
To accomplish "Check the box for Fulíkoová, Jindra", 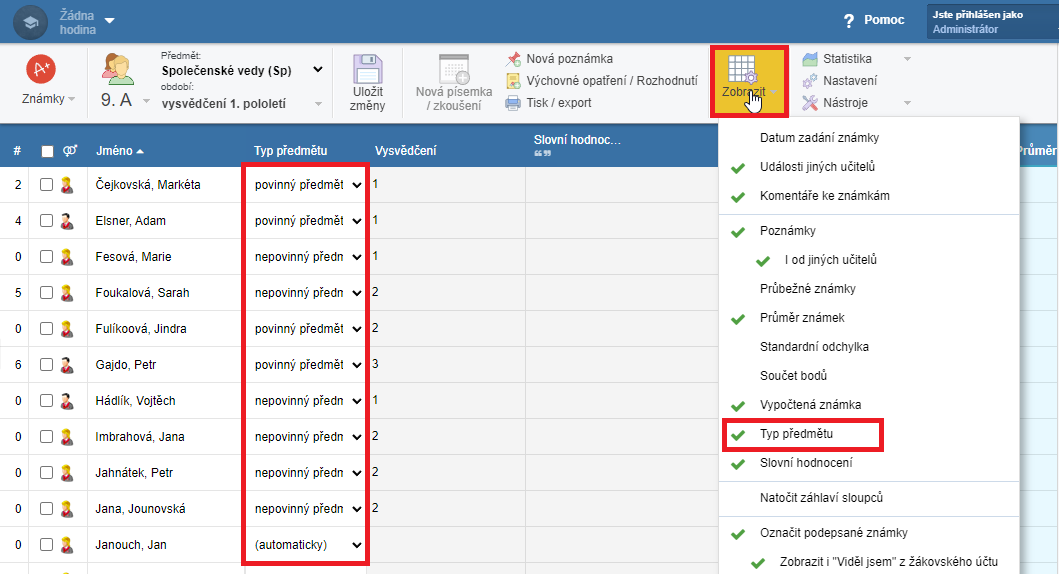I will pos(46,328).
